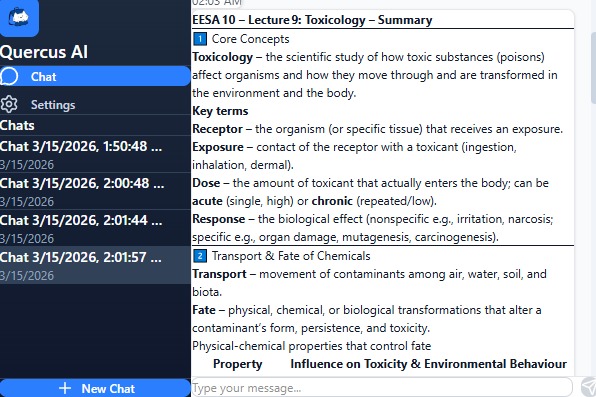The width and height of the screenshot is (596, 397).
Task: Click the bold 'chronic' word
Action: [x=332, y=201]
